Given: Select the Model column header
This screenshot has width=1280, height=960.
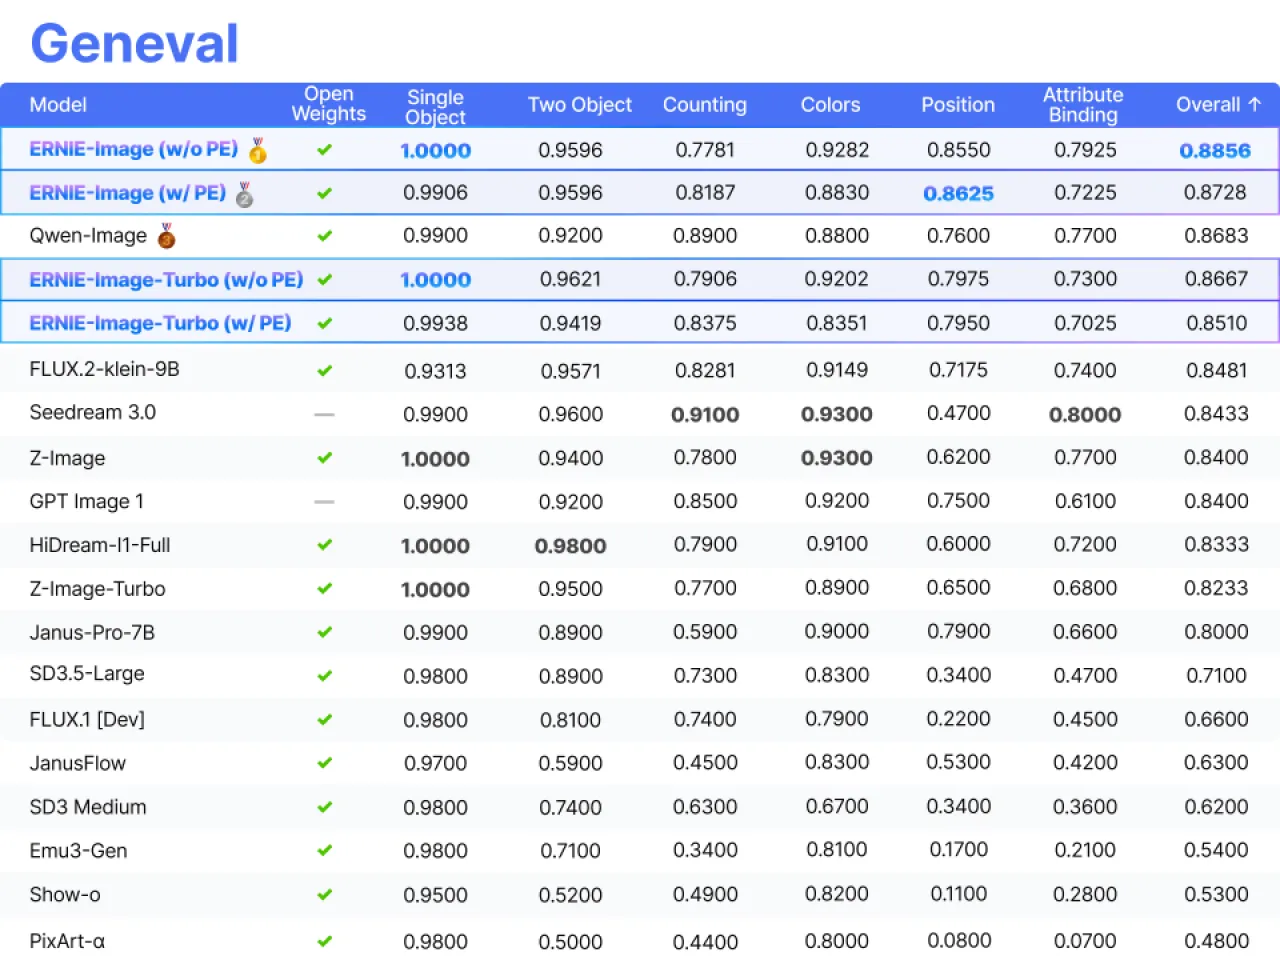Looking at the screenshot, I should (58, 105).
